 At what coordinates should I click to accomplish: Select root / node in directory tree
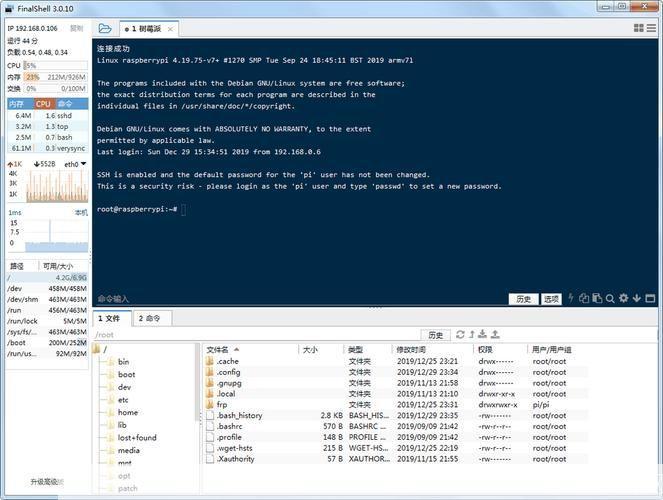(101, 349)
